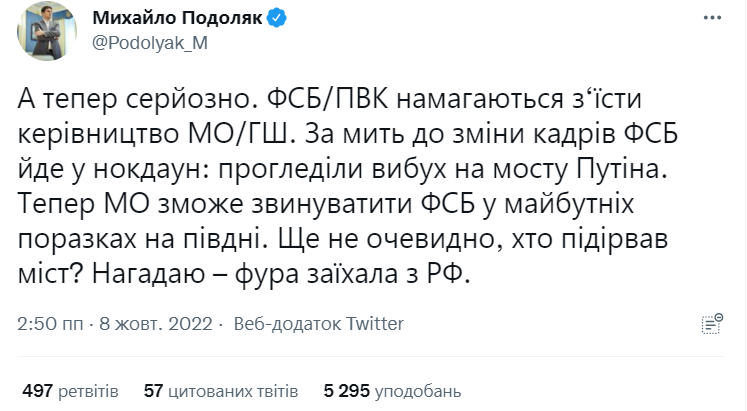Viewport: 747px width, 411px height.
Task: Click the @Podolyak_M handle
Action: pyautogui.click(x=150, y=43)
